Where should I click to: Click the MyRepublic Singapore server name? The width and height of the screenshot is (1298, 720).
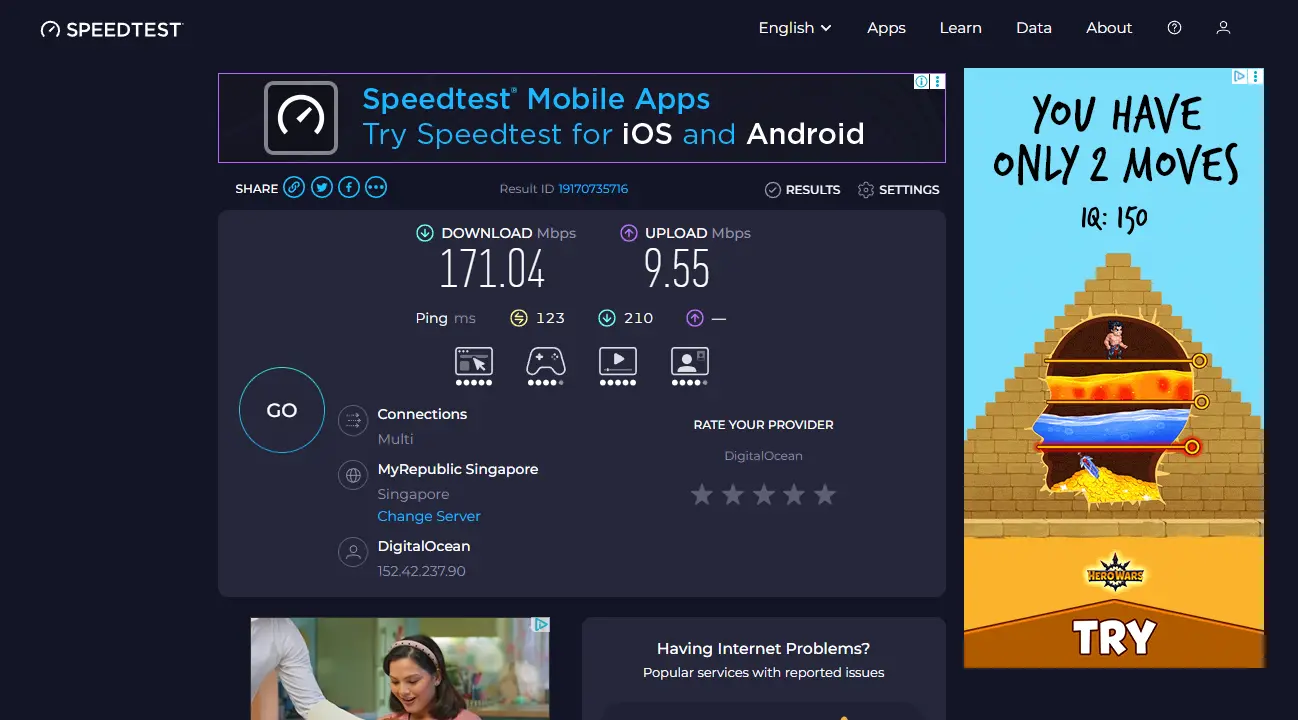458,469
